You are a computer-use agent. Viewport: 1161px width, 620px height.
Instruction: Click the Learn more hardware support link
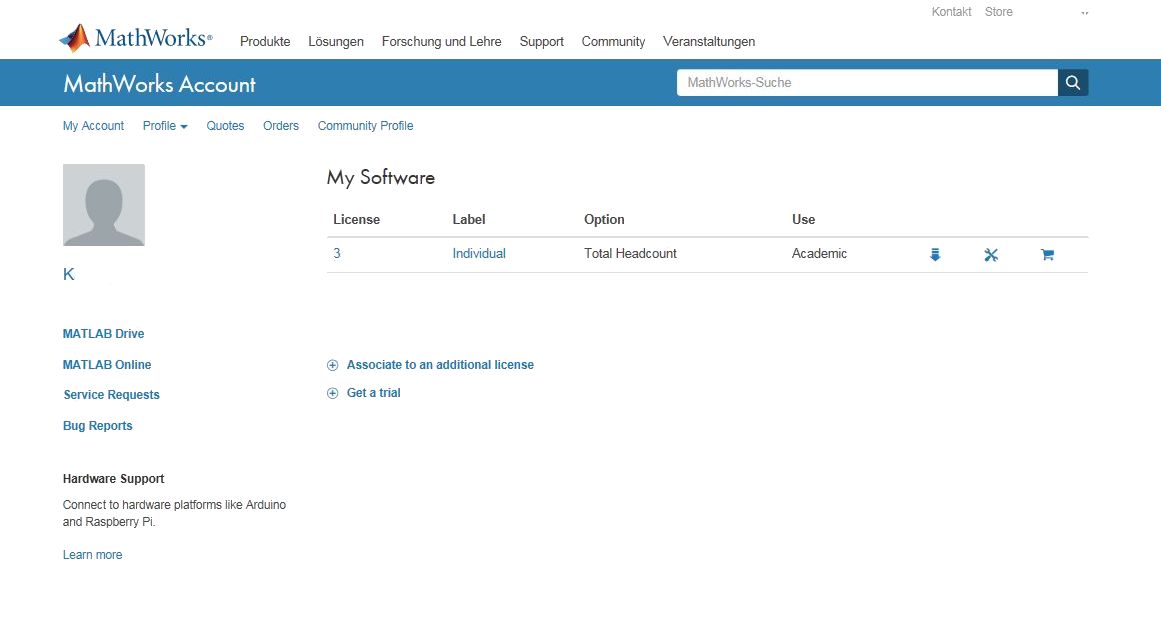(92, 555)
